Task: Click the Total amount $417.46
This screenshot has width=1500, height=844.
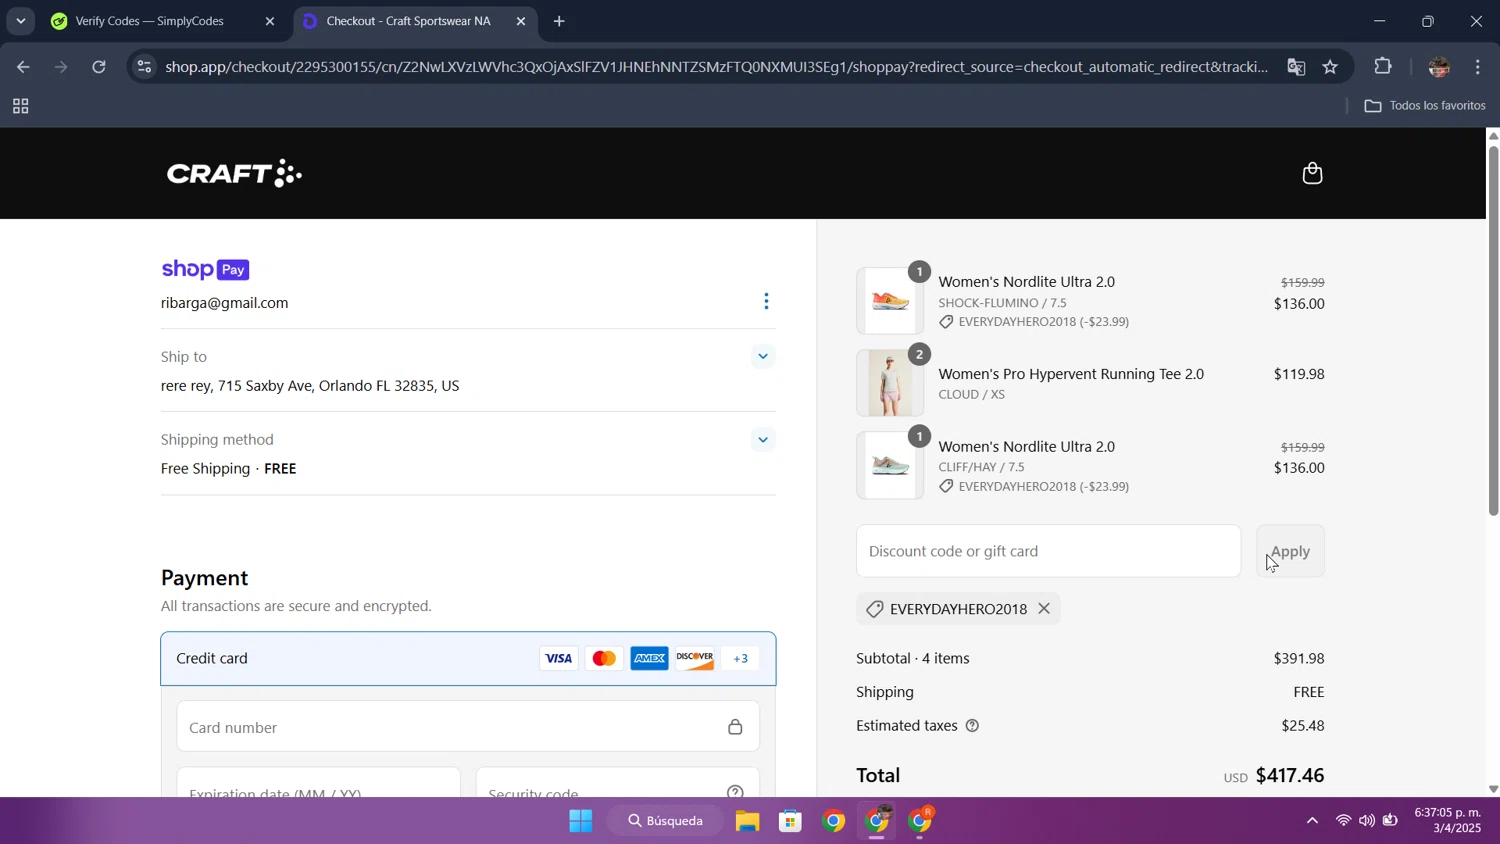Action: tap(1290, 775)
